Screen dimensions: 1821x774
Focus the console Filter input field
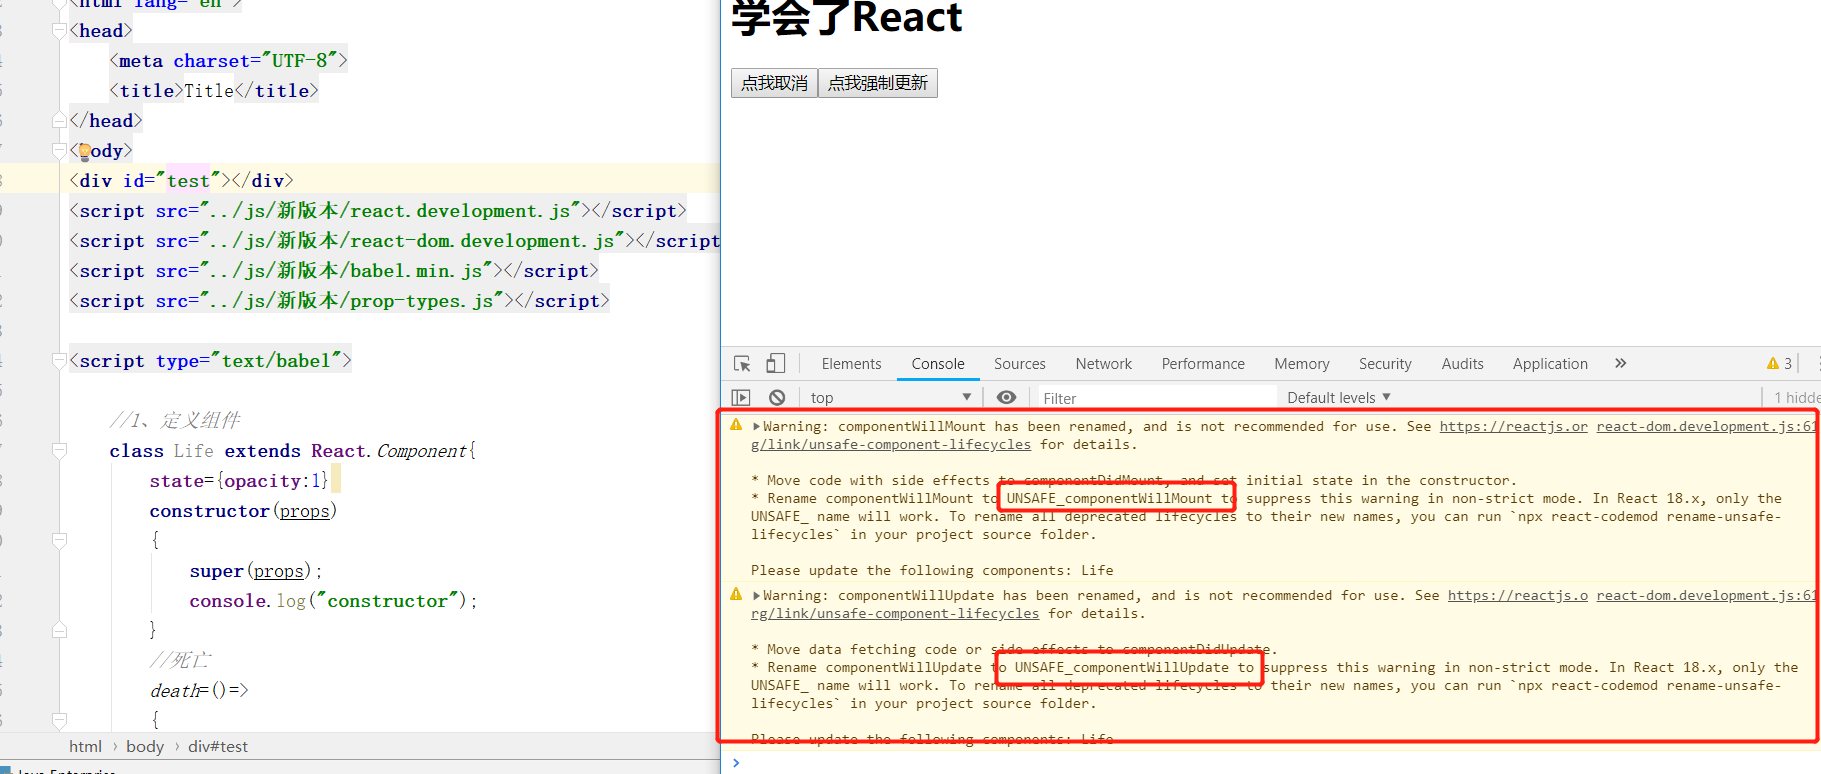click(1157, 397)
